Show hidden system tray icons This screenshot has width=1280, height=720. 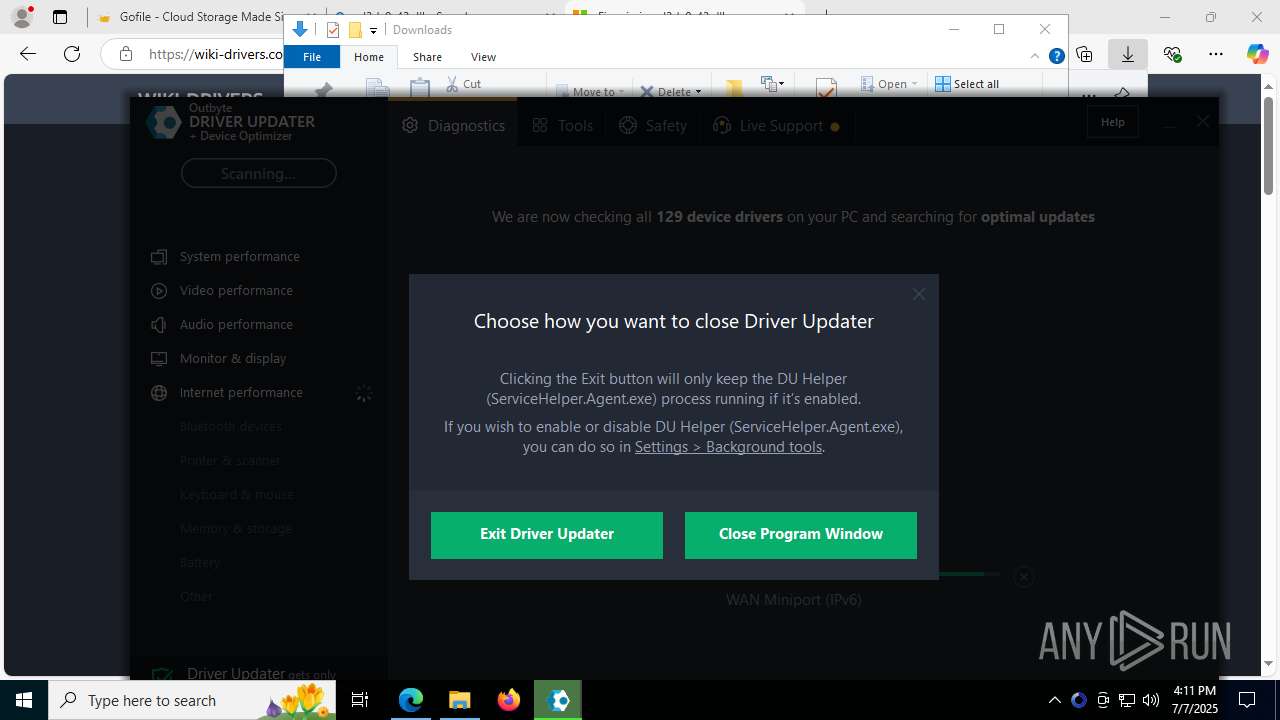(x=1054, y=700)
